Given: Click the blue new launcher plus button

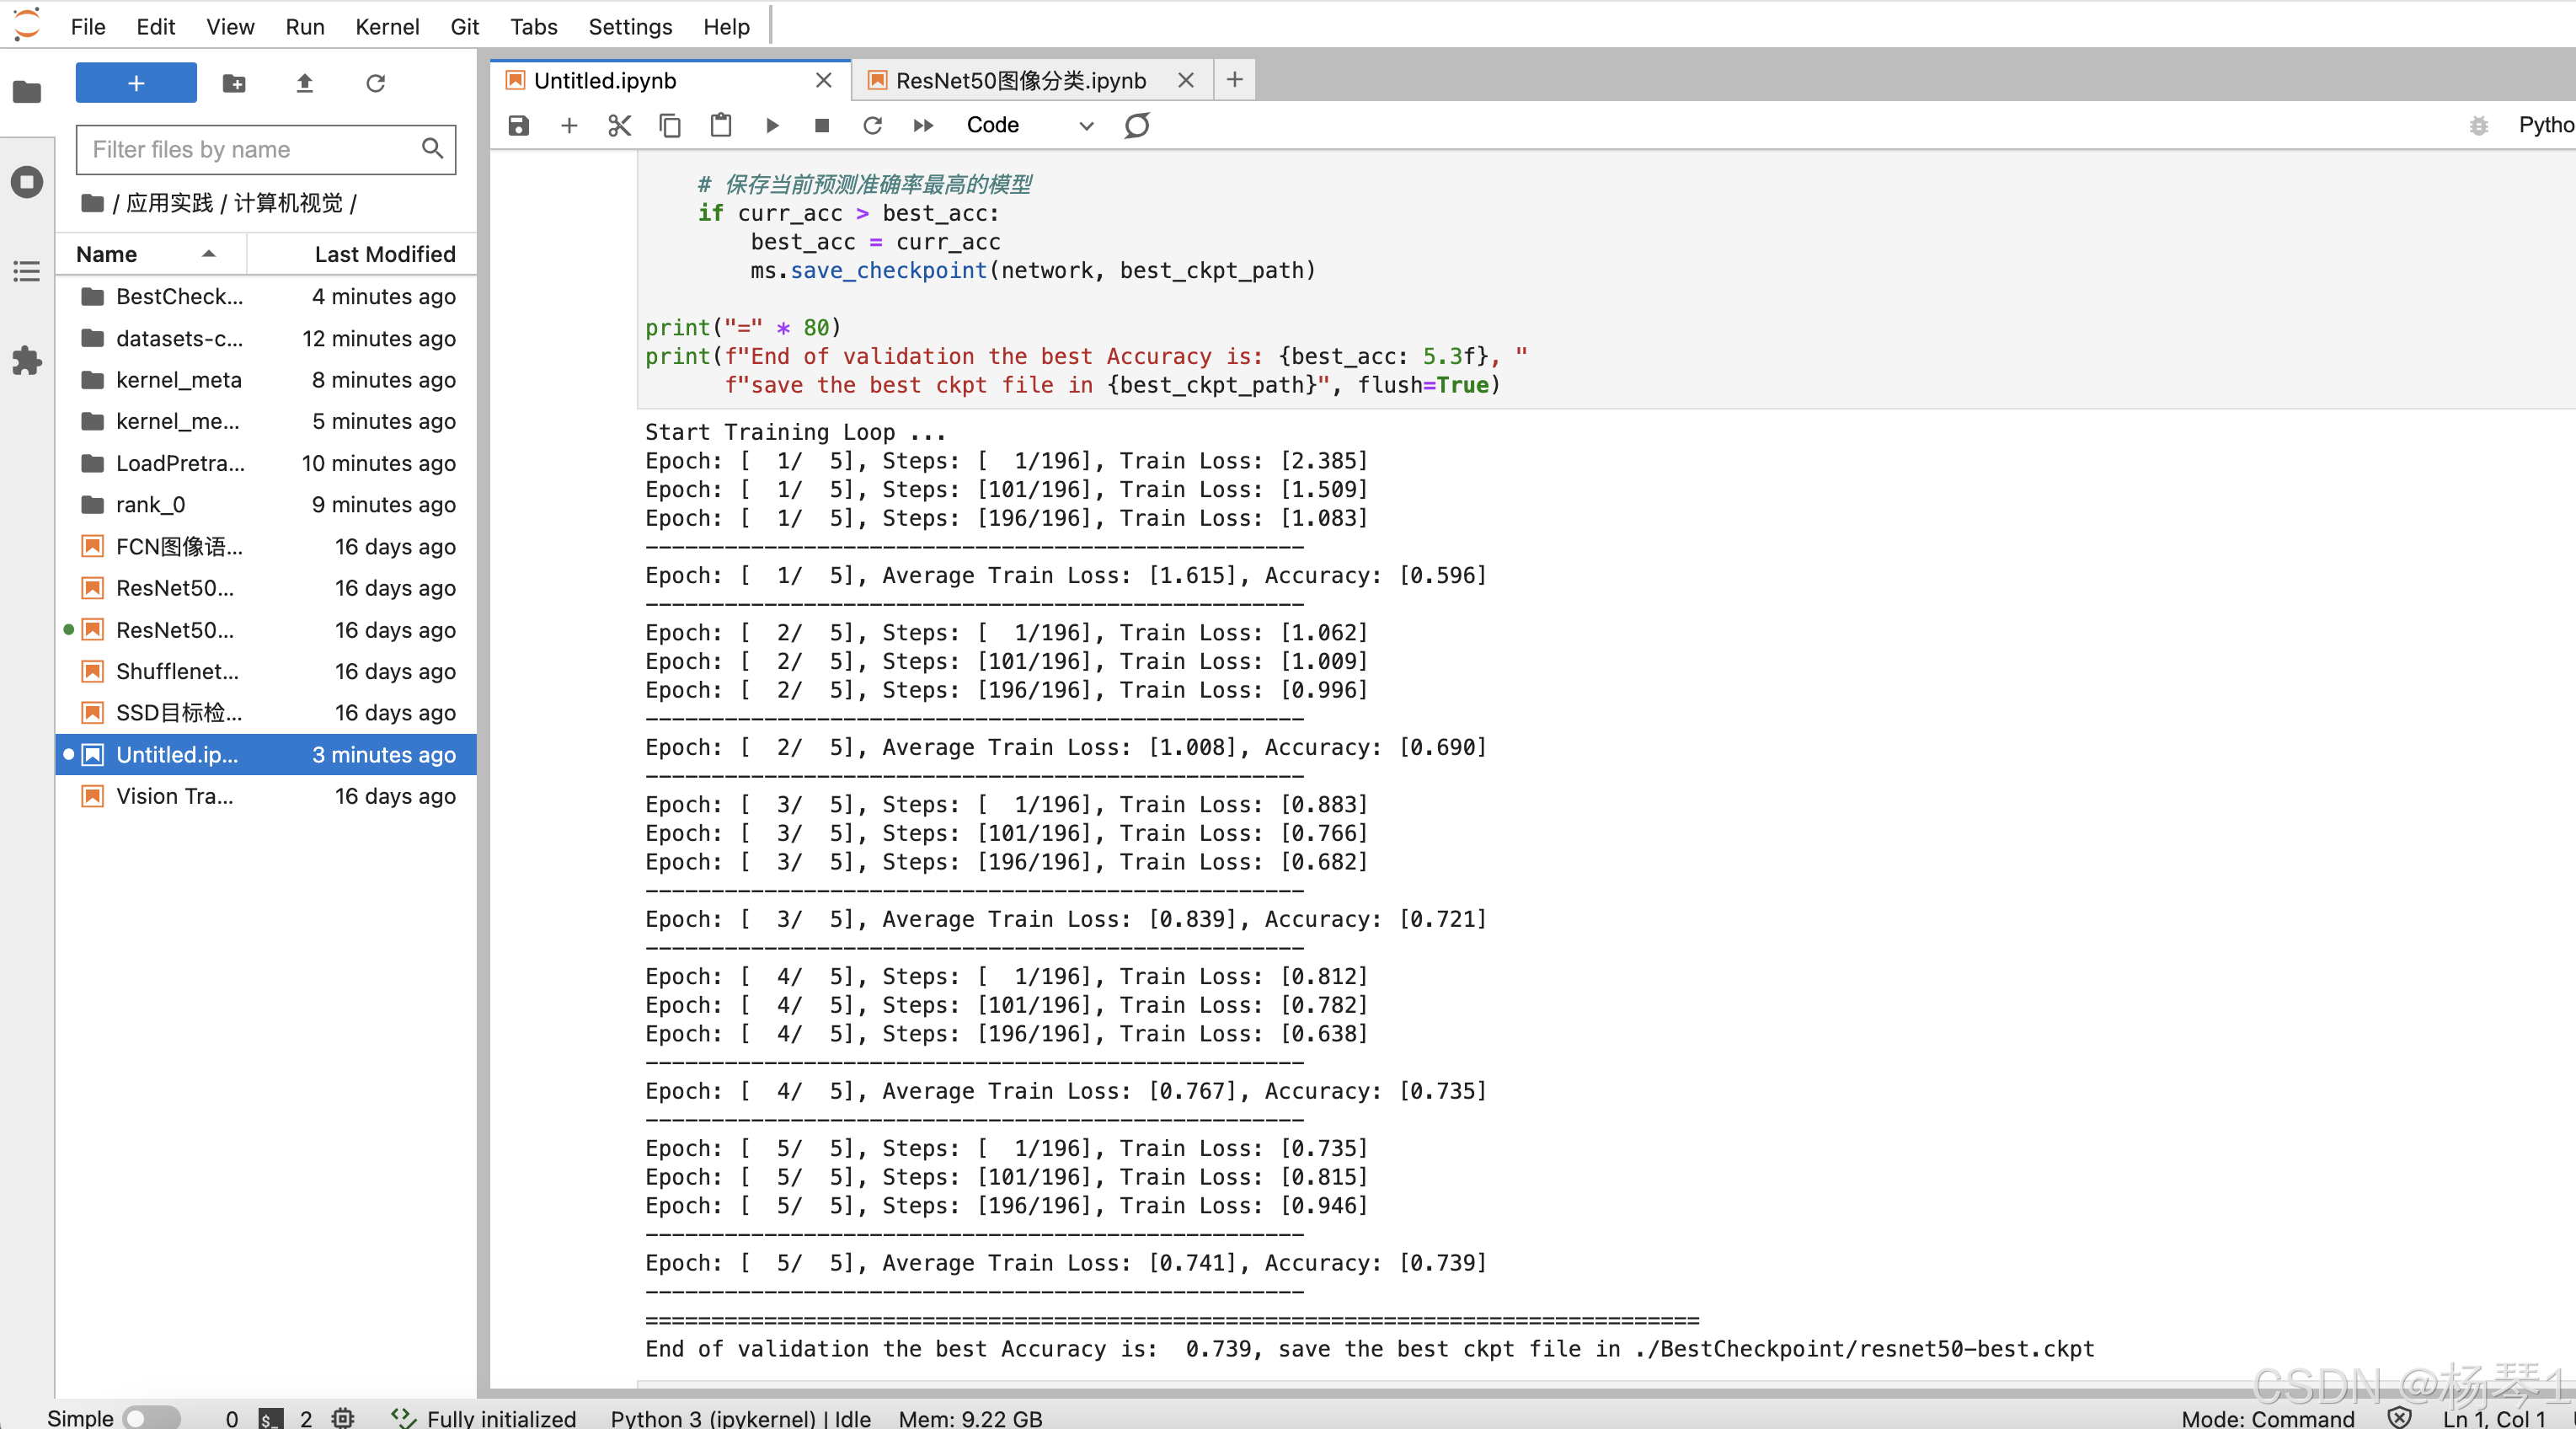Looking at the screenshot, I should [x=136, y=83].
